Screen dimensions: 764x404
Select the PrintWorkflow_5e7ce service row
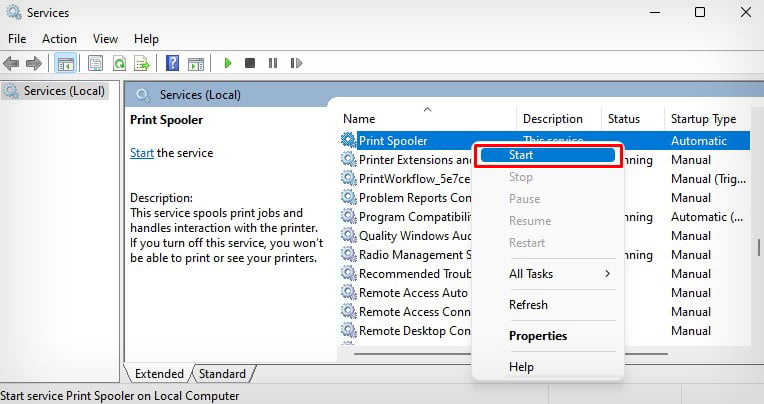pos(414,179)
